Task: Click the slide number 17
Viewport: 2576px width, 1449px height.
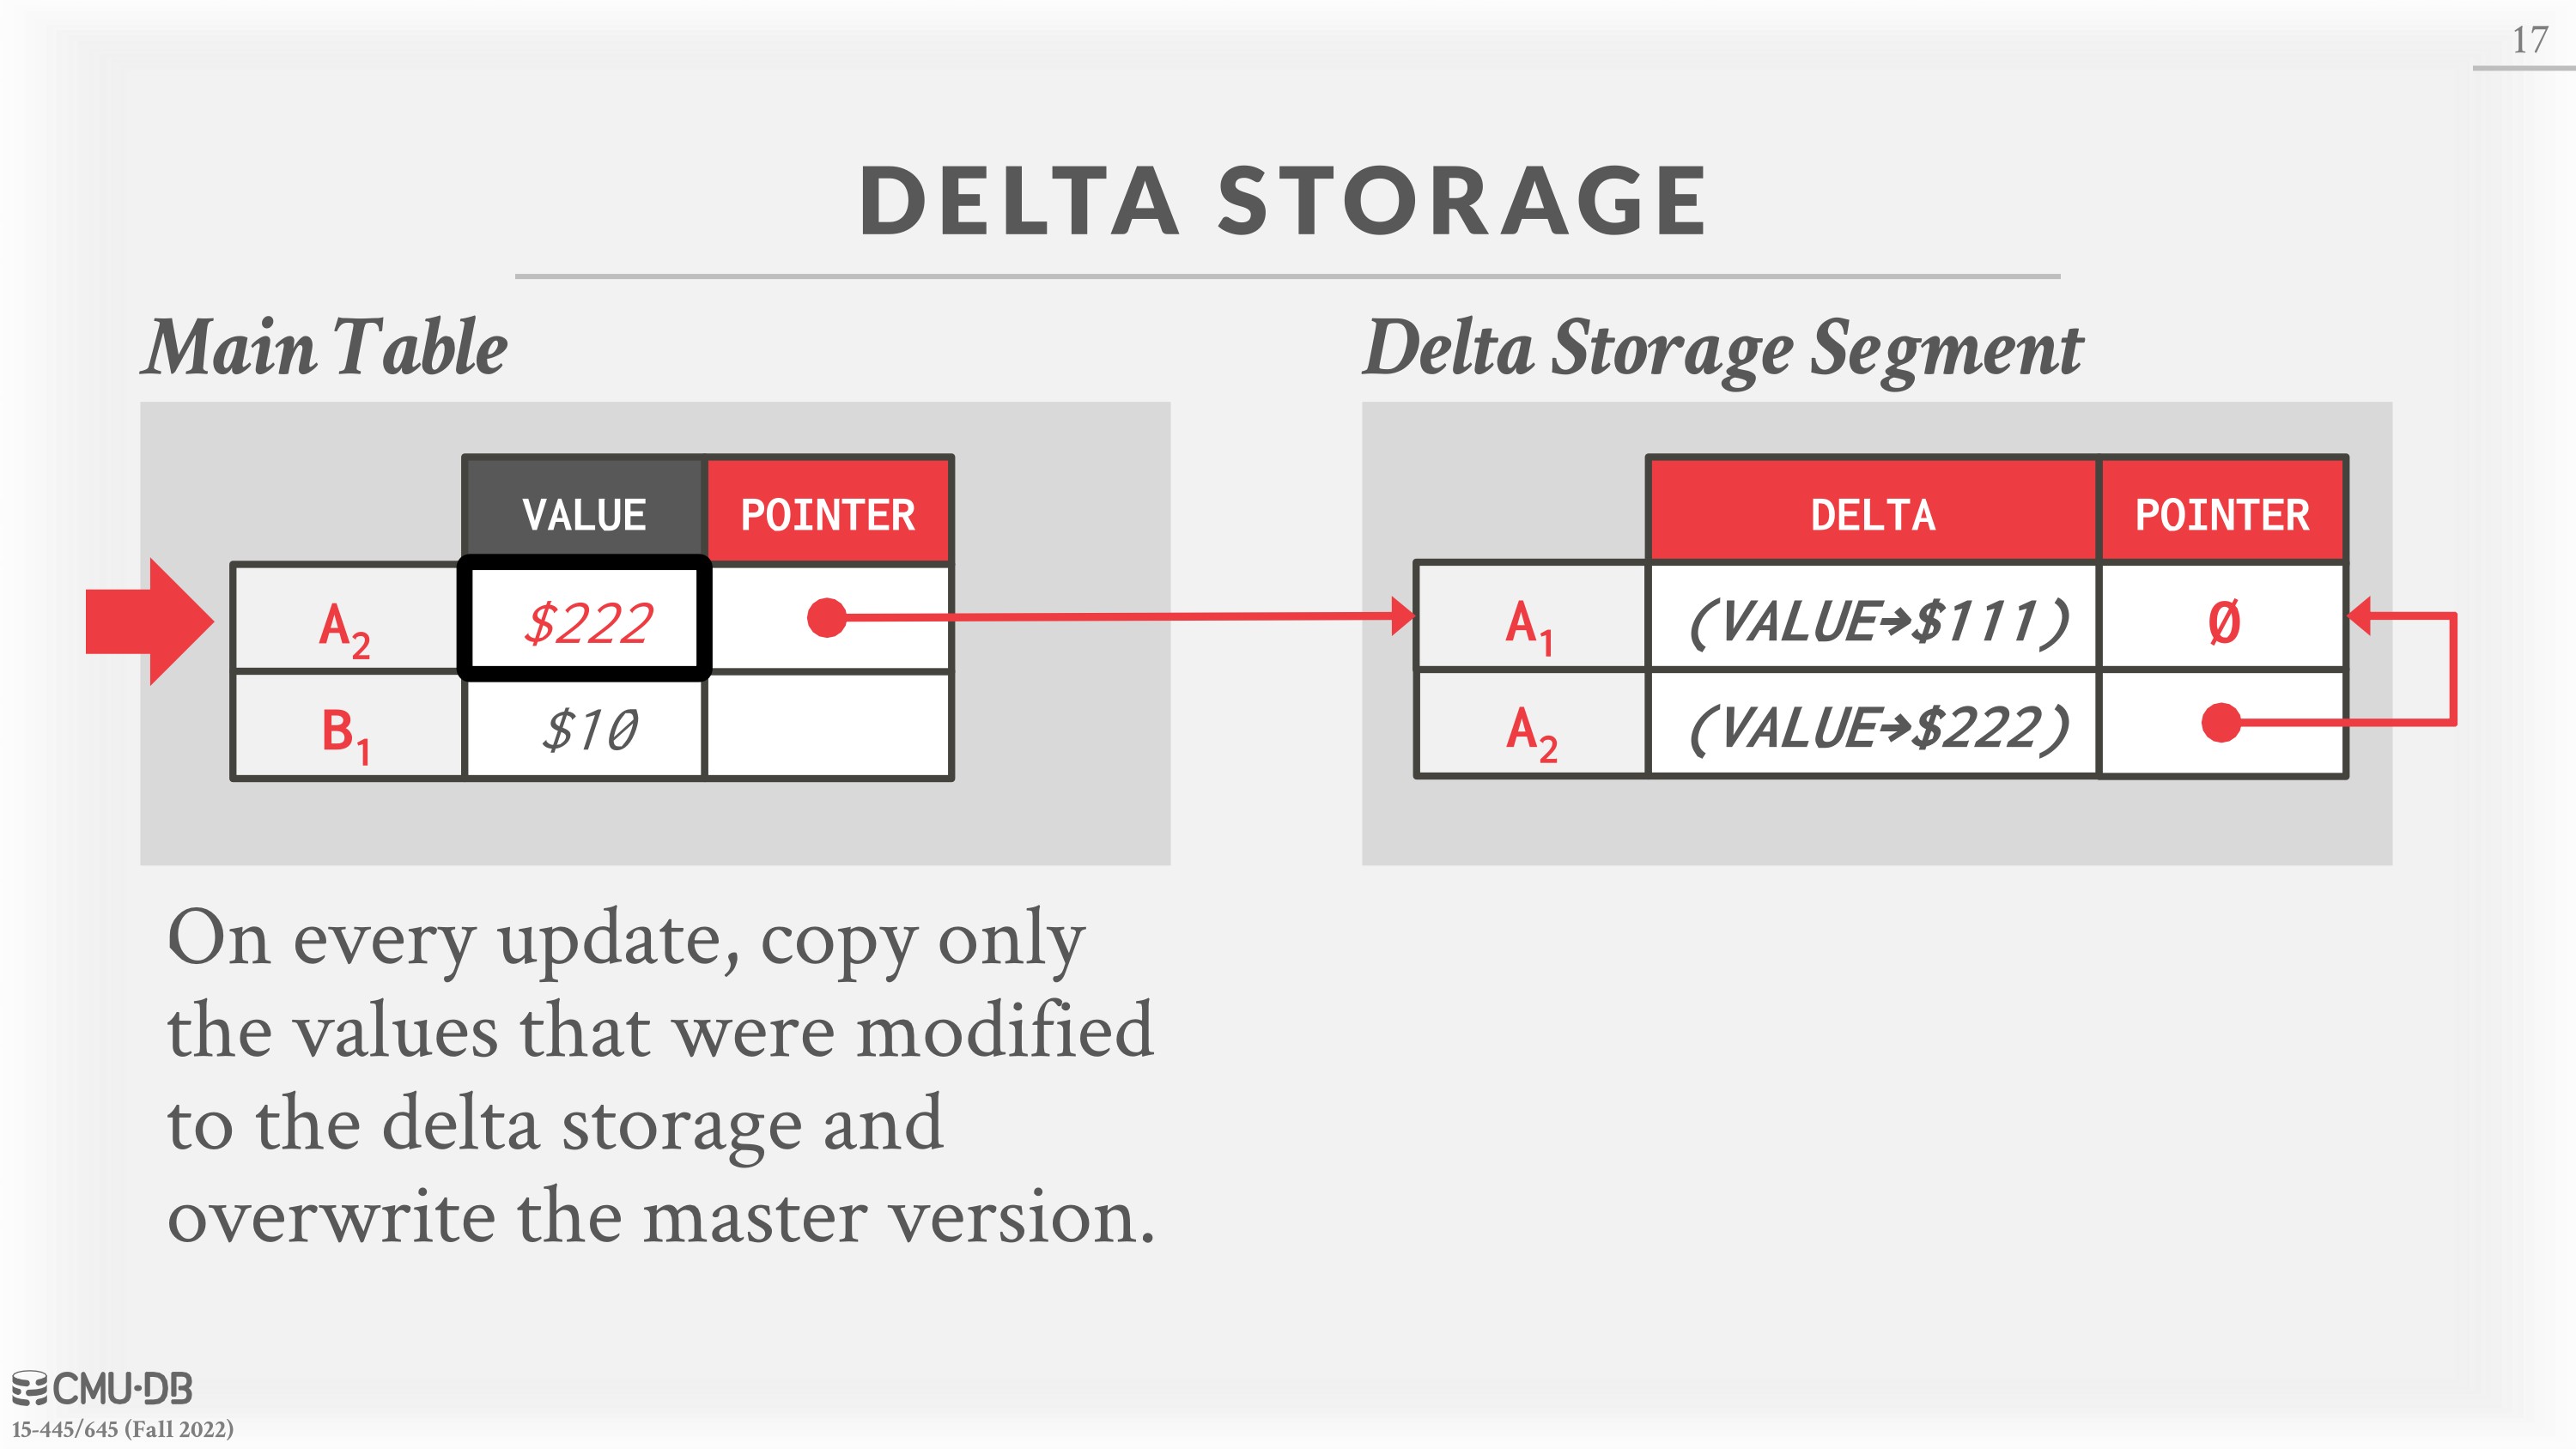Action: click(2529, 40)
